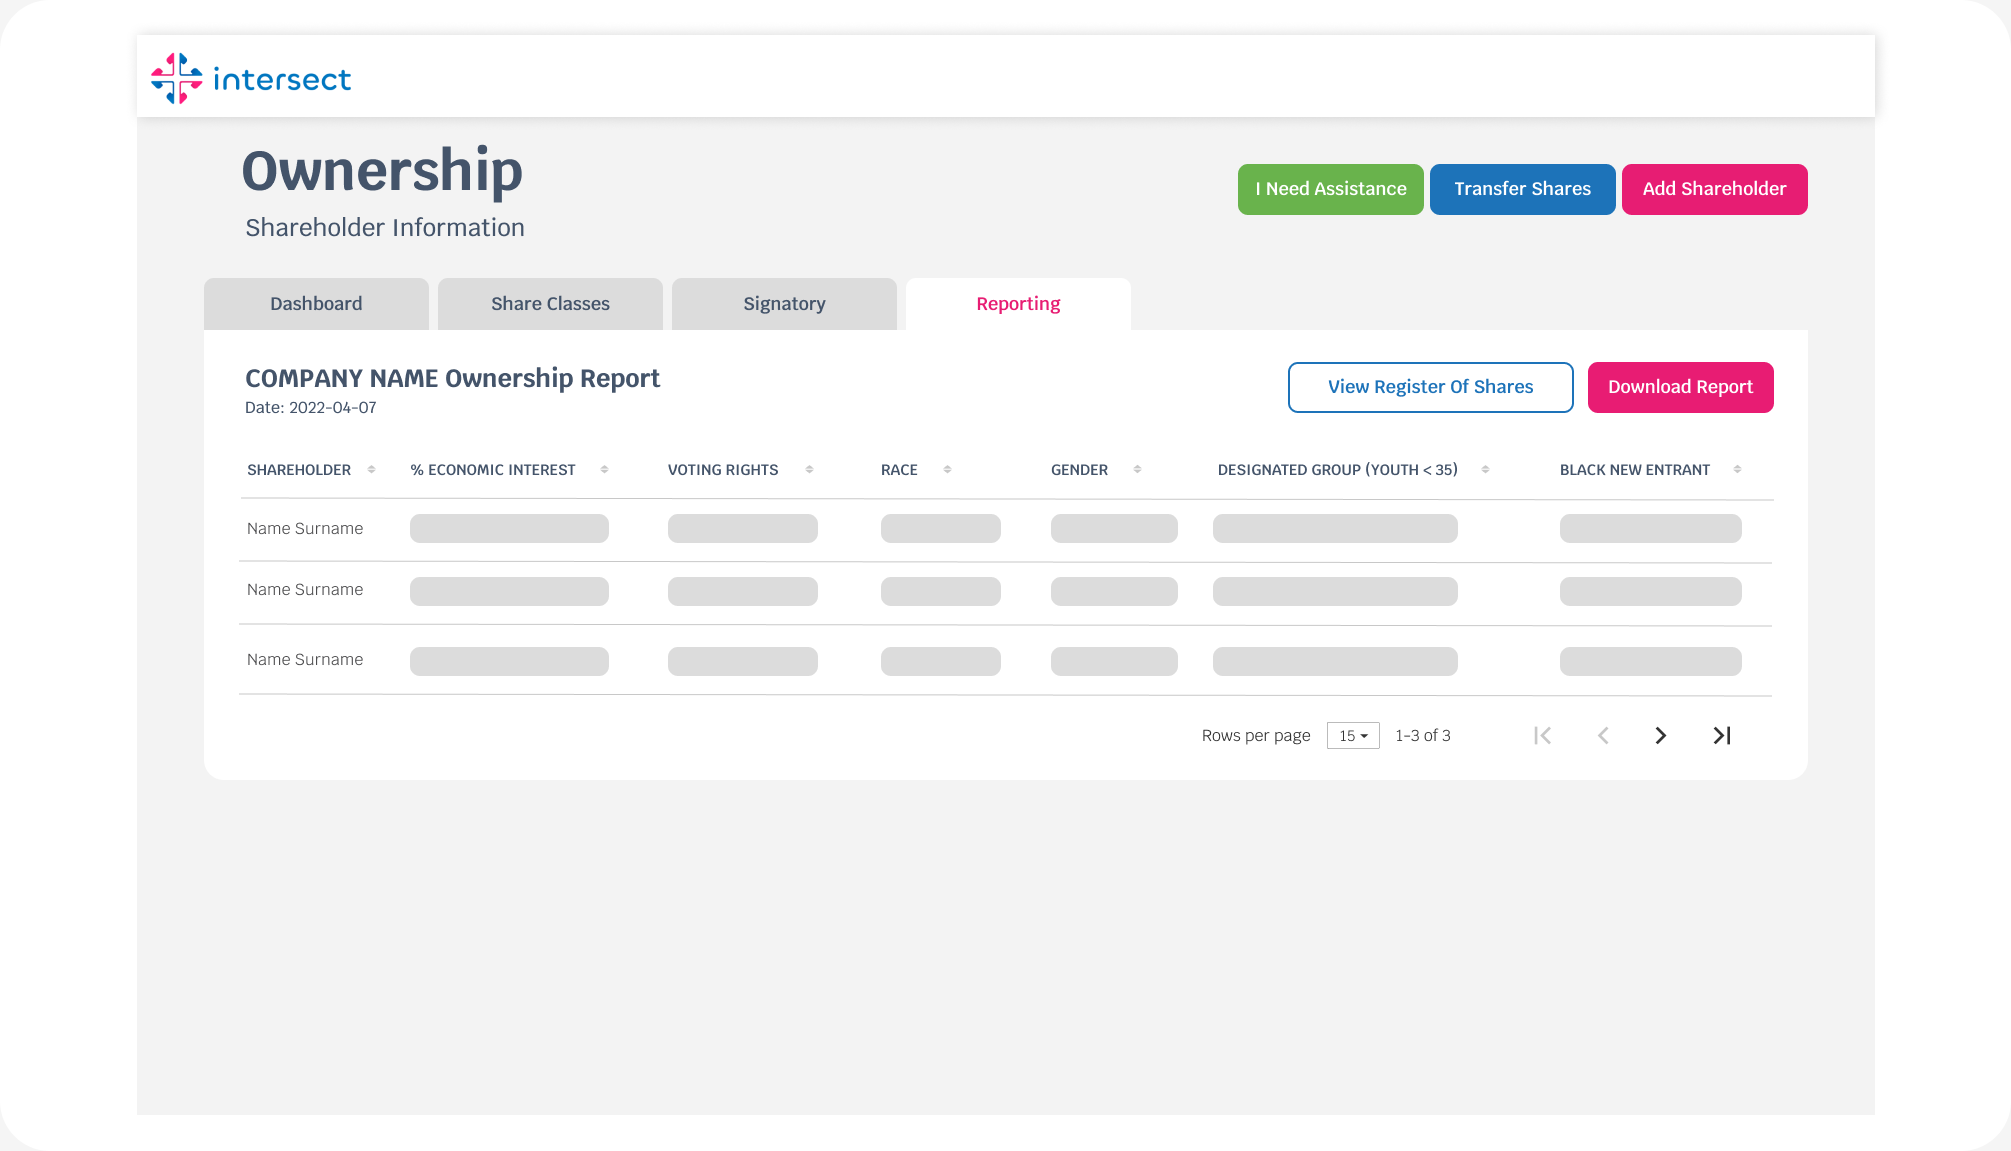
Task: Jump to last page of results
Action: (x=1721, y=736)
